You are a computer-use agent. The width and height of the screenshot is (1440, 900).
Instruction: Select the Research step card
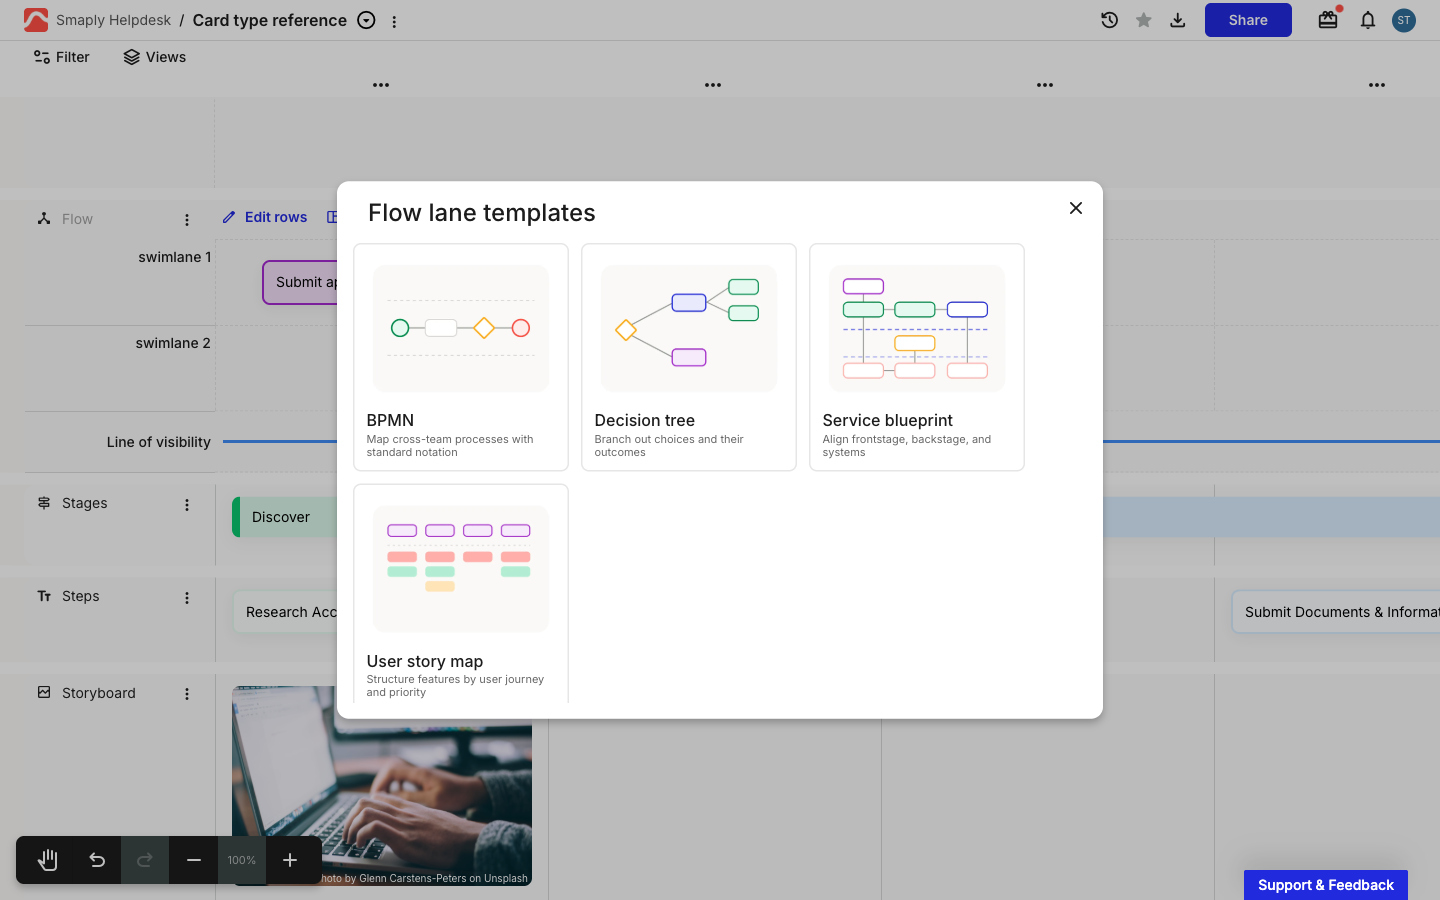[x=286, y=612]
